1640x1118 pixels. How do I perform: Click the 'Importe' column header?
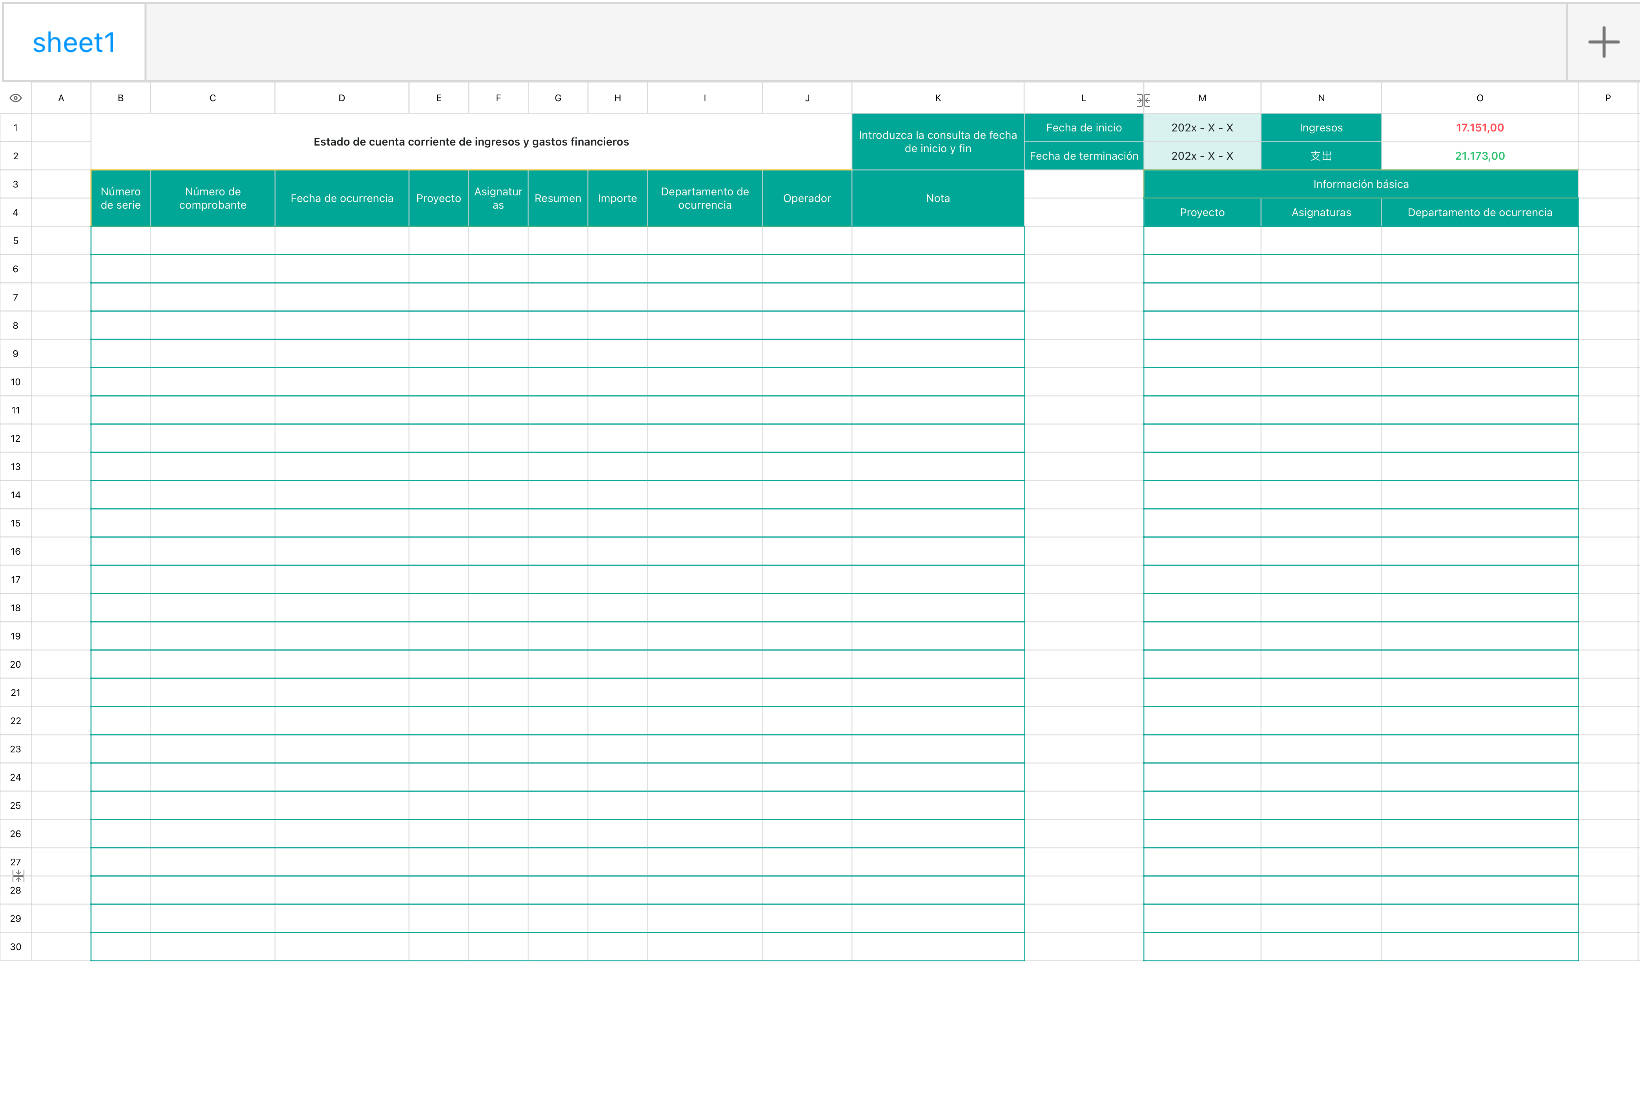pyautogui.click(x=618, y=198)
